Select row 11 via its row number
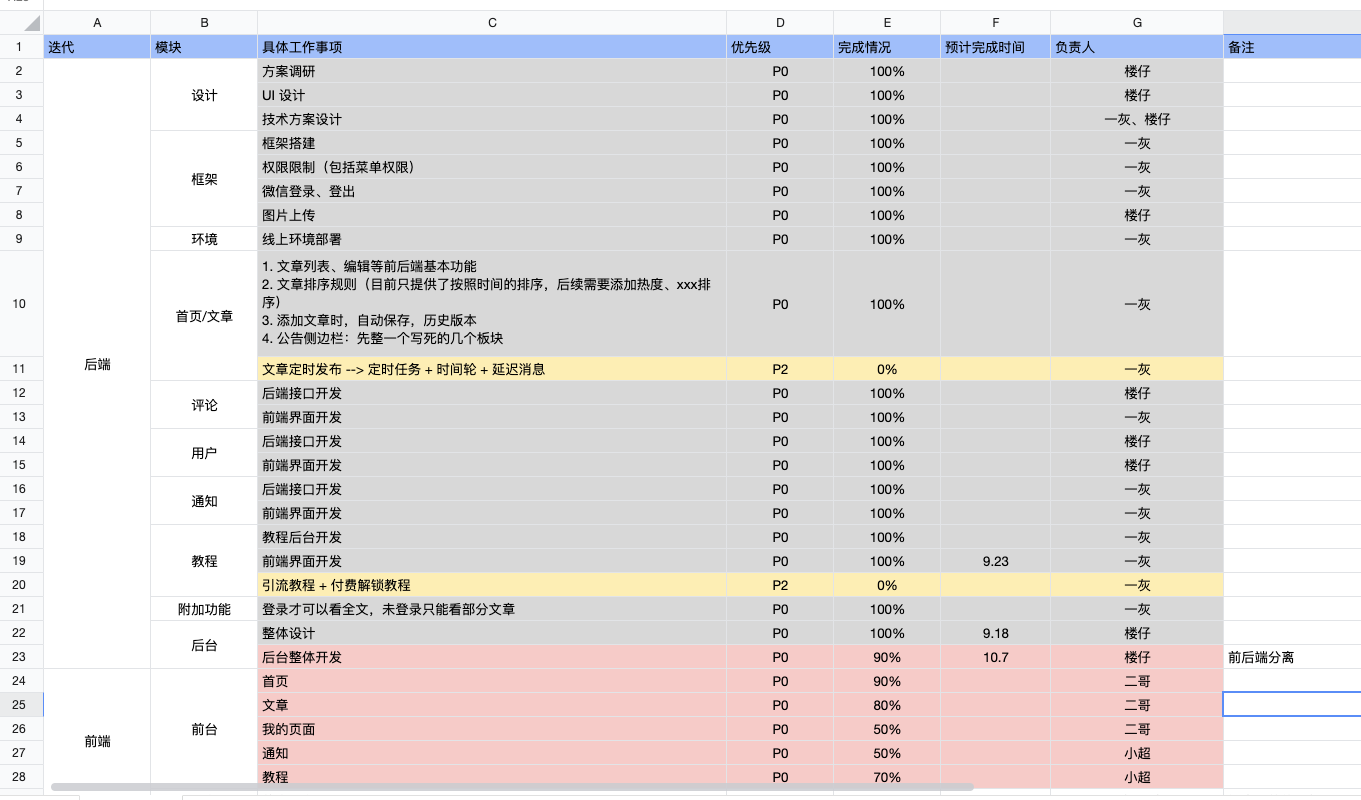The image size is (1361, 800). coord(21,369)
